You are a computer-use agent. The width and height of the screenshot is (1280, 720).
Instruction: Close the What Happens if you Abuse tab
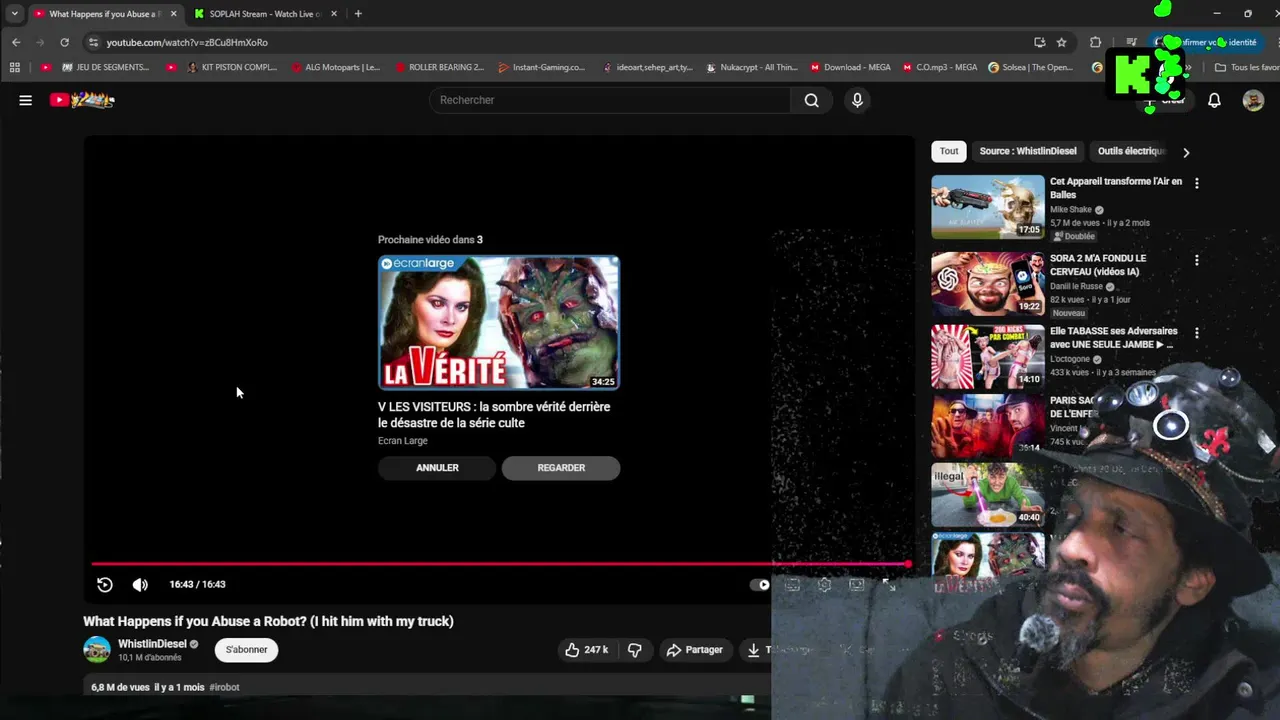[x=173, y=14]
